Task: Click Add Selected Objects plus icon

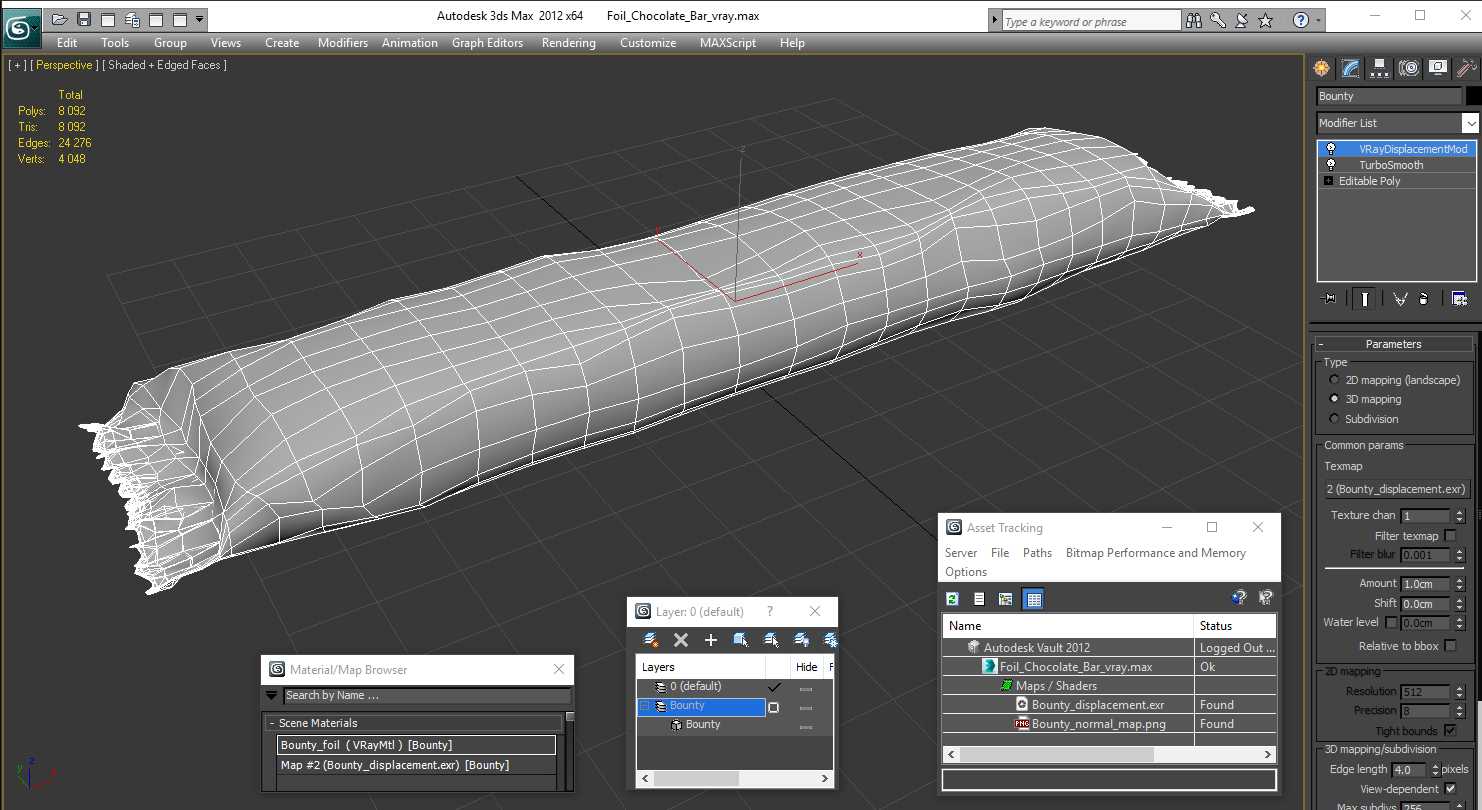Action: 711,640
